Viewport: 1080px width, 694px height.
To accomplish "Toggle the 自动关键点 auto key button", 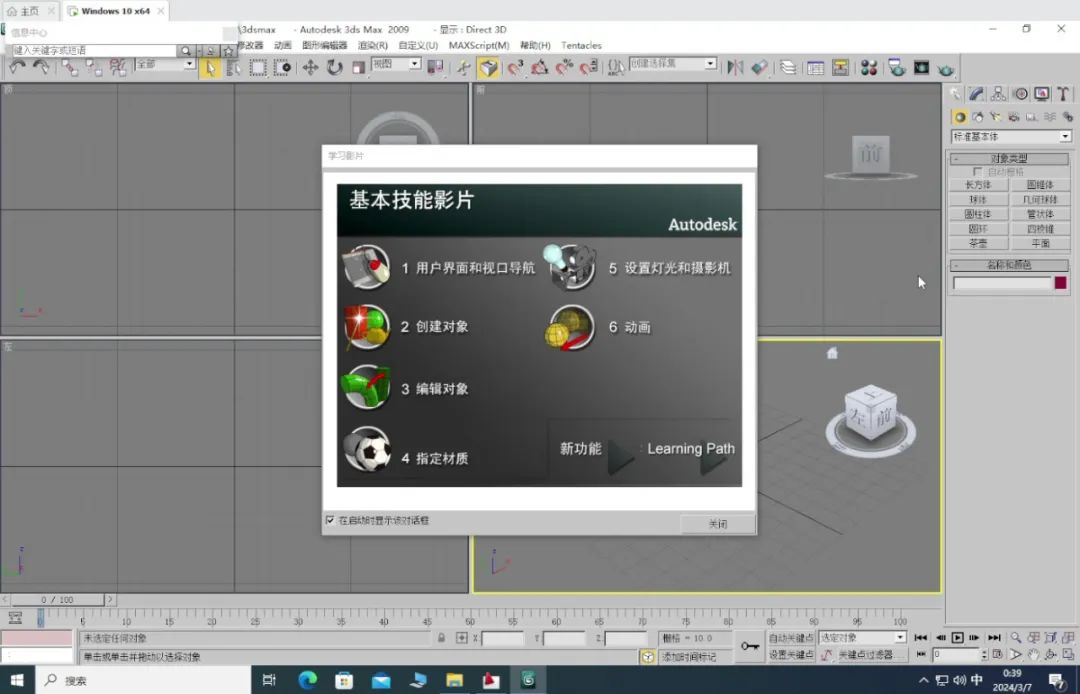I will (x=791, y=638).
